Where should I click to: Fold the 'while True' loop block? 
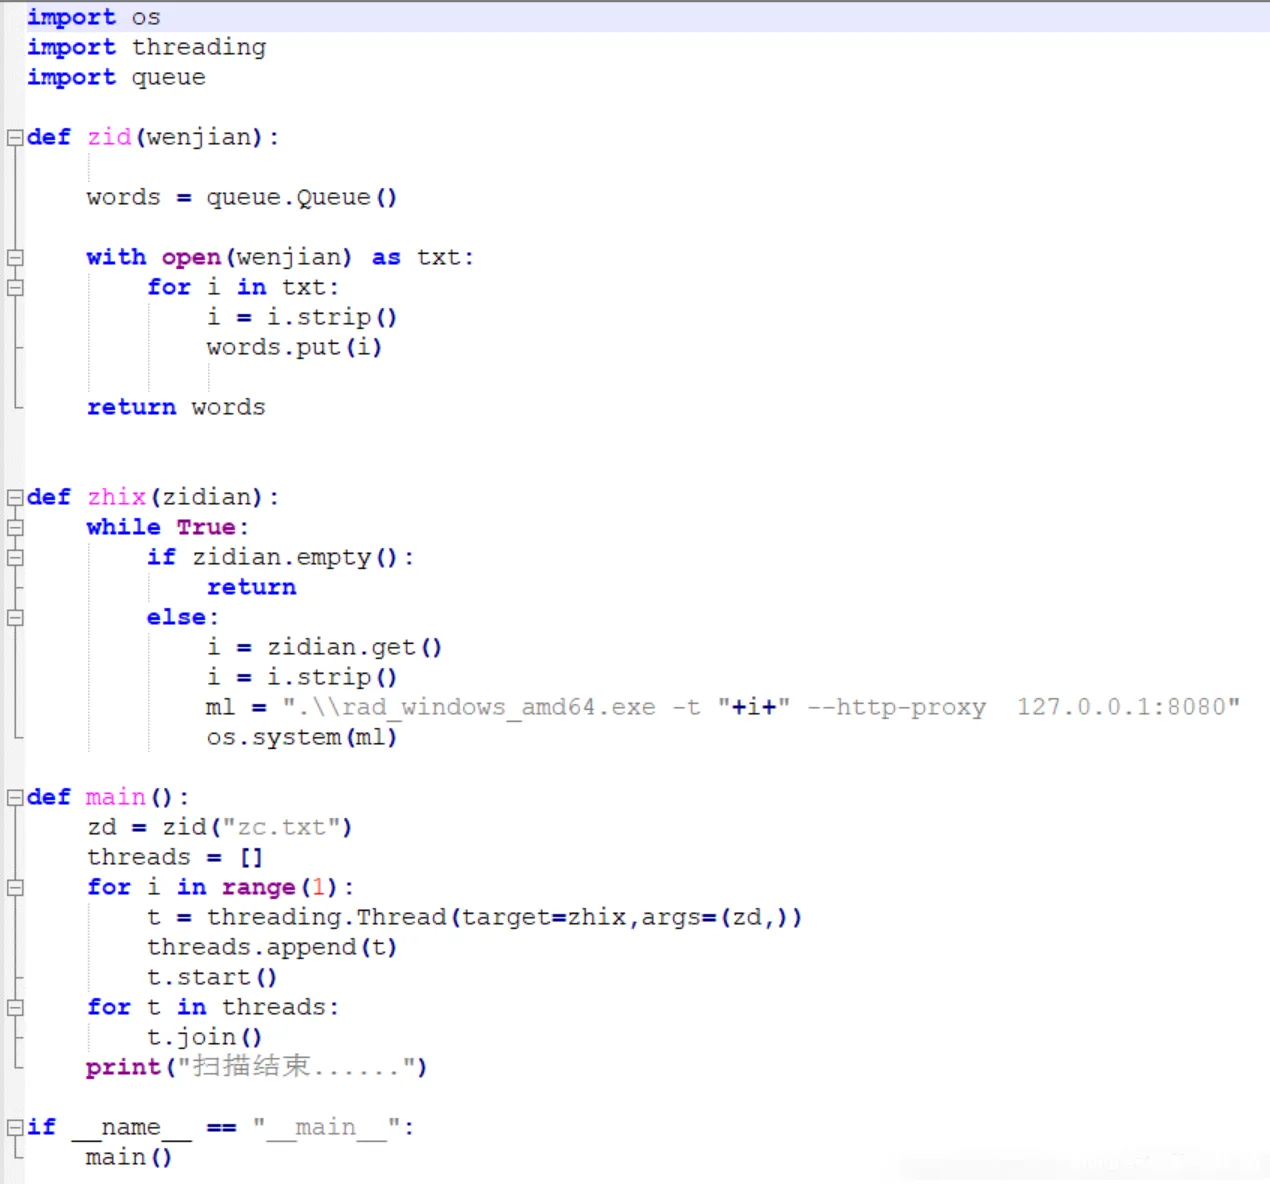click(15, 528)
